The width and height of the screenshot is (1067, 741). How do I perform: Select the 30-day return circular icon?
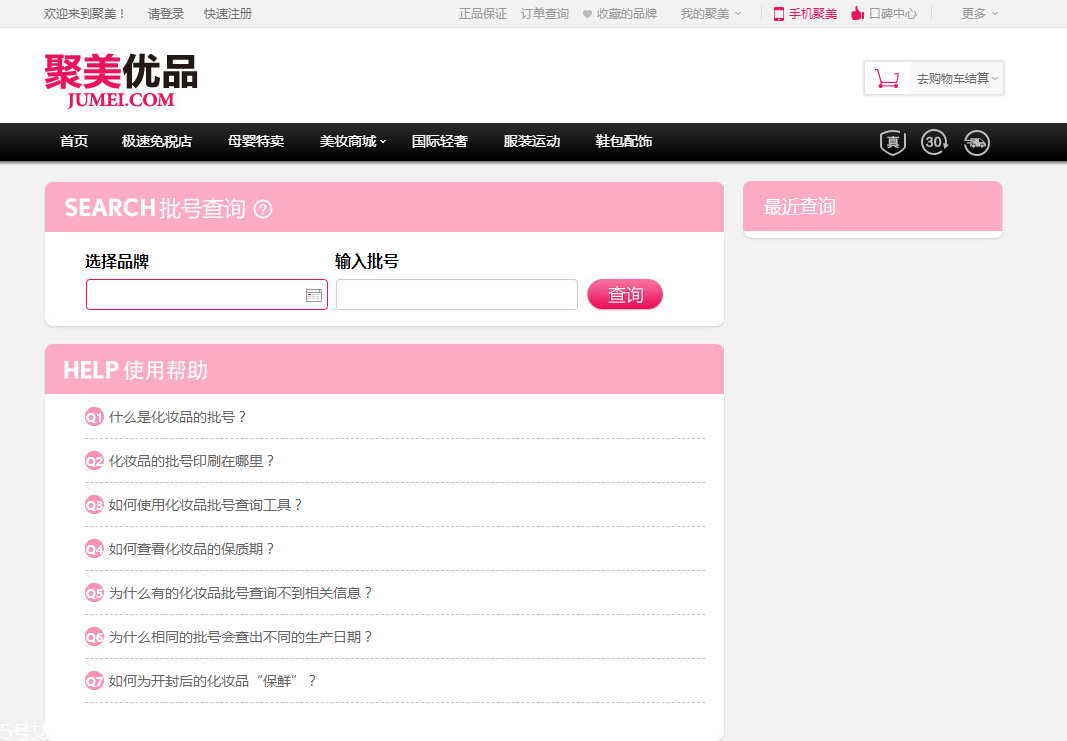click(934, 142)
